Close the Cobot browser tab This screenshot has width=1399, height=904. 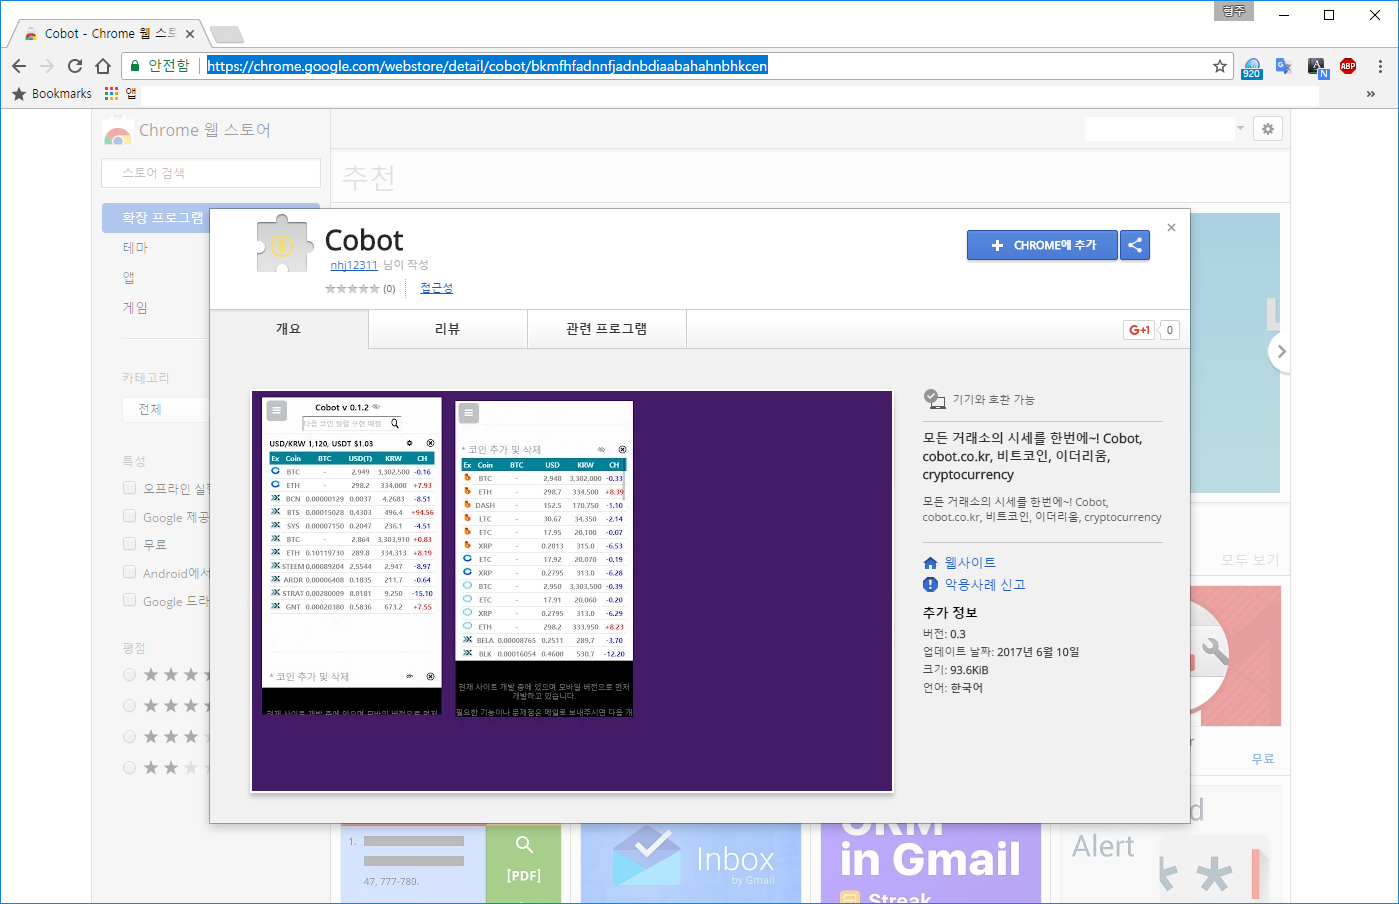(190, 34)
